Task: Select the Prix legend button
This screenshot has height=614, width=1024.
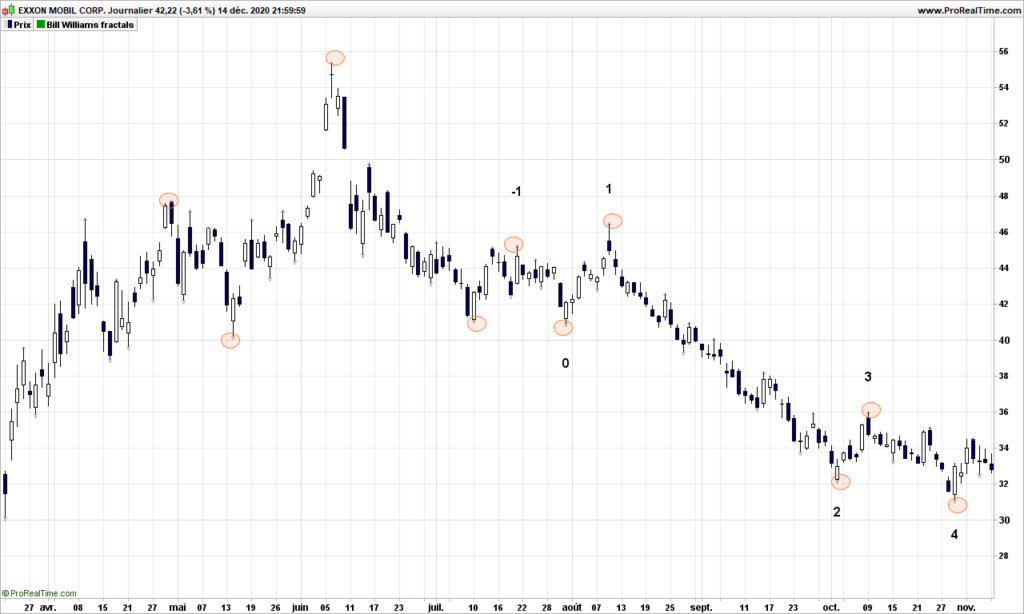Action: point(18,25)
